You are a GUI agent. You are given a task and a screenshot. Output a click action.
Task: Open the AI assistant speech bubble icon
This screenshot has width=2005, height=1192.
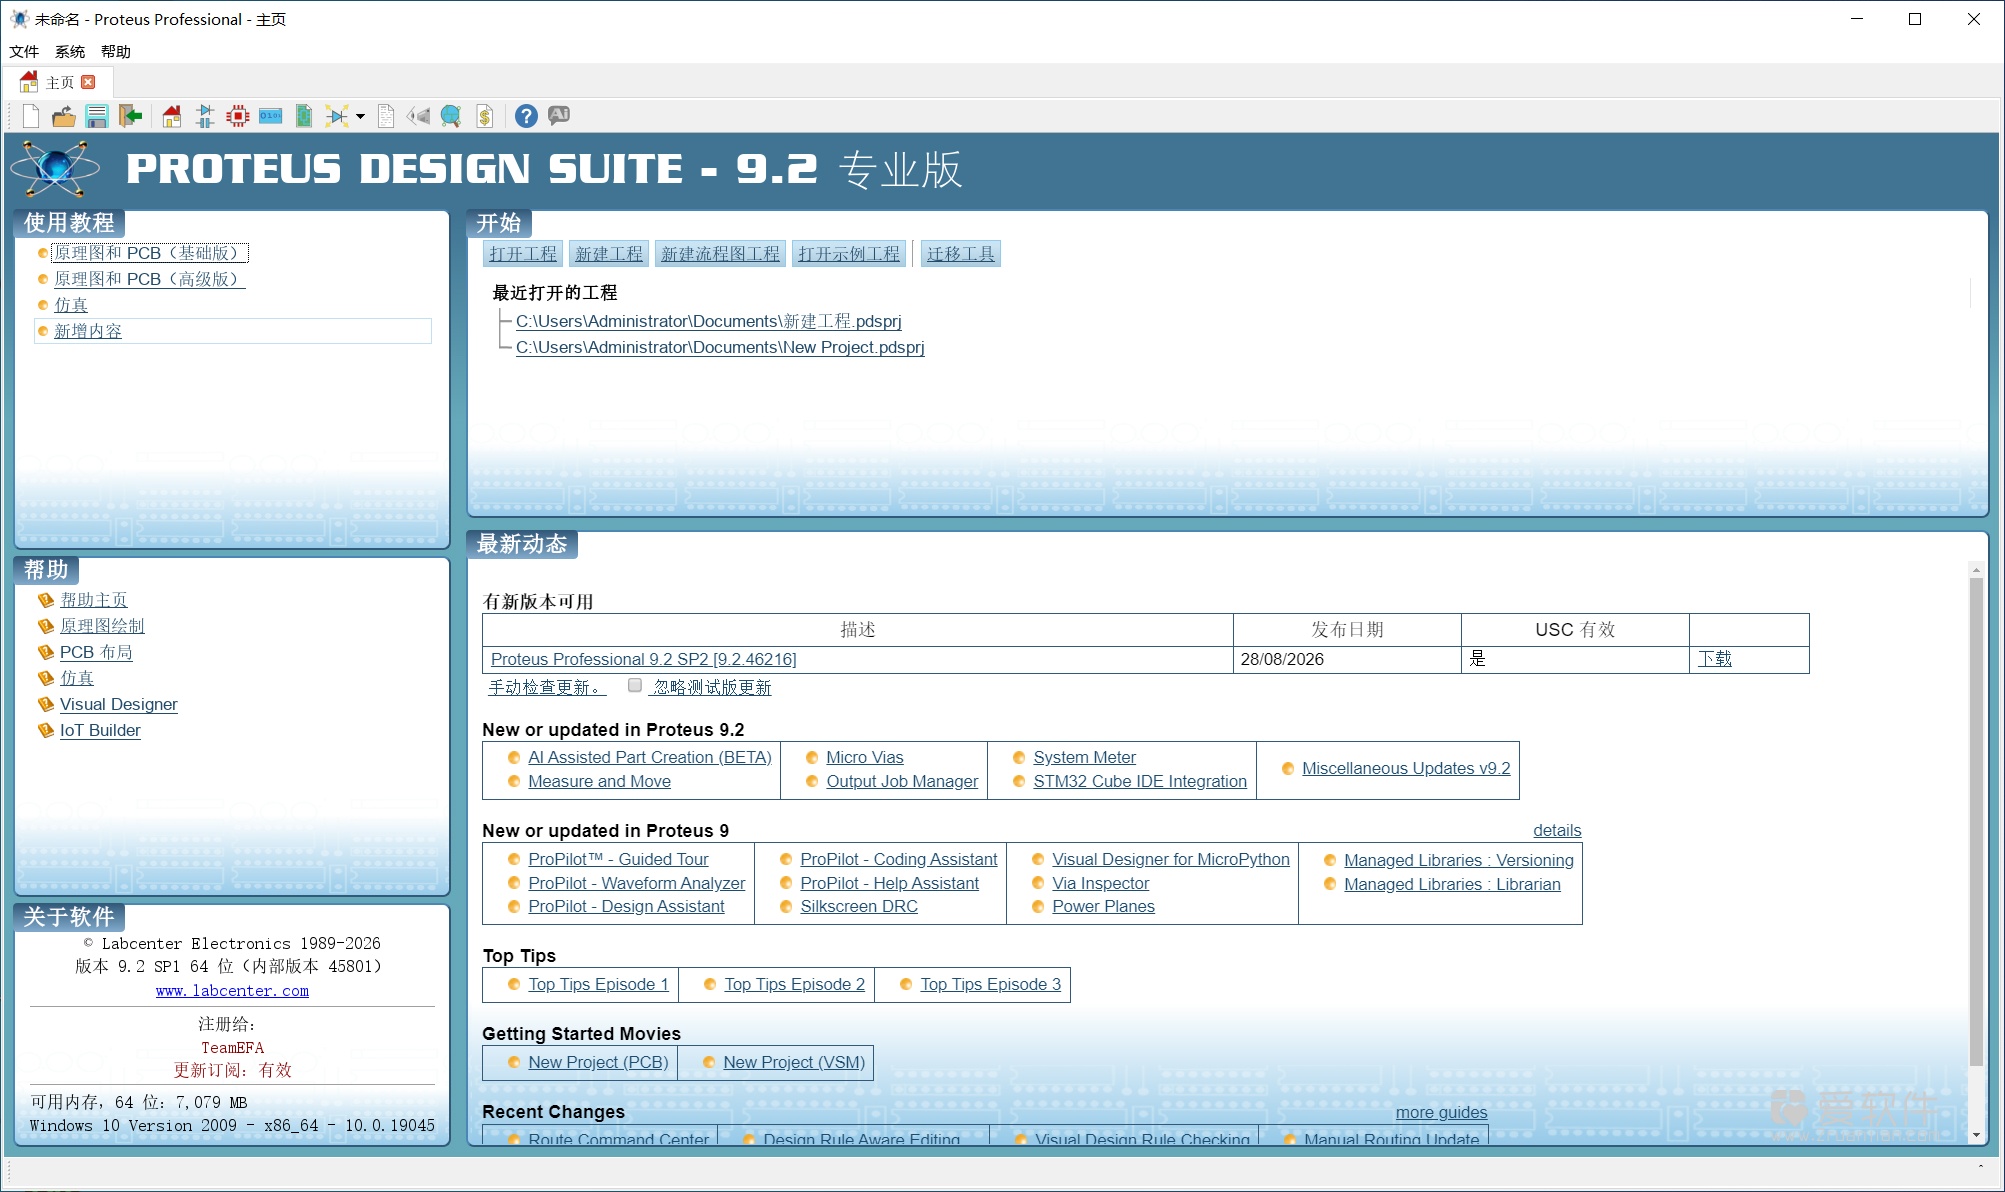(x=559, y=115)
